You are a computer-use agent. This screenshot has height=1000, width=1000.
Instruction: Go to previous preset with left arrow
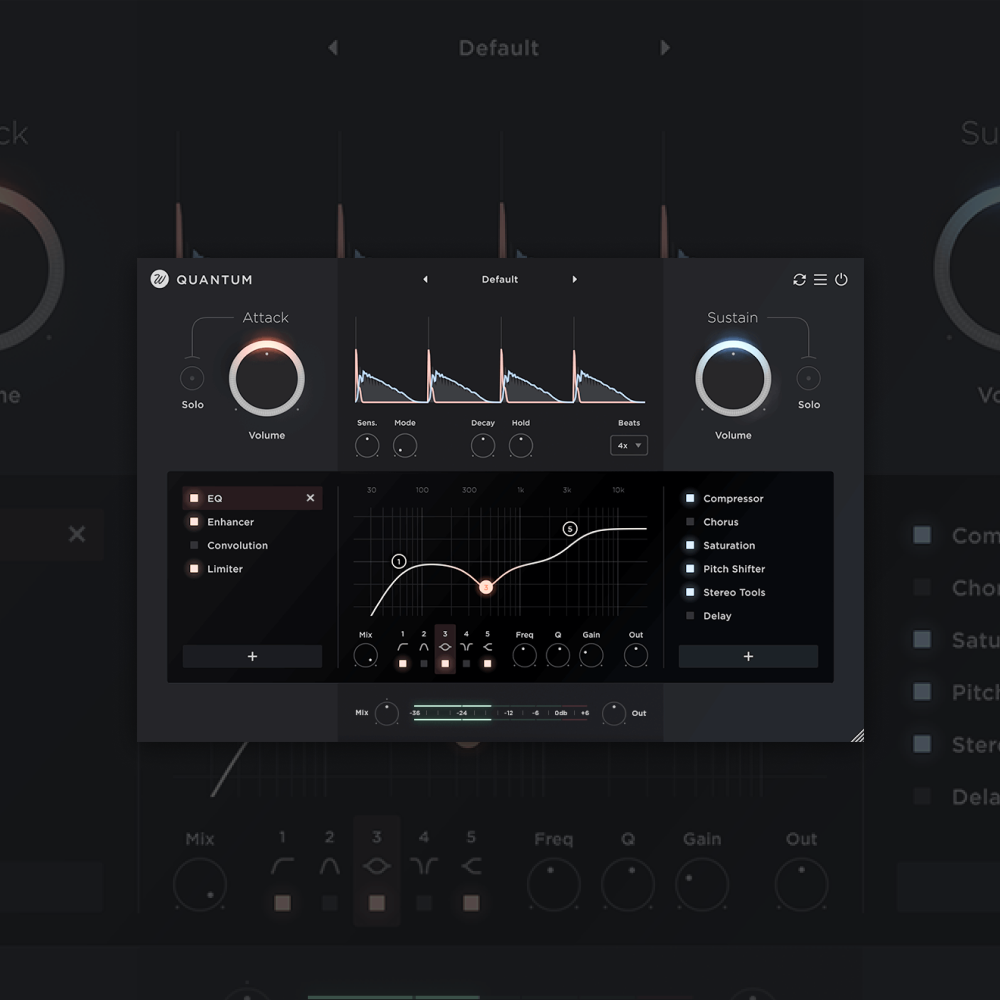pyautogui.click(x=426, y=280)
